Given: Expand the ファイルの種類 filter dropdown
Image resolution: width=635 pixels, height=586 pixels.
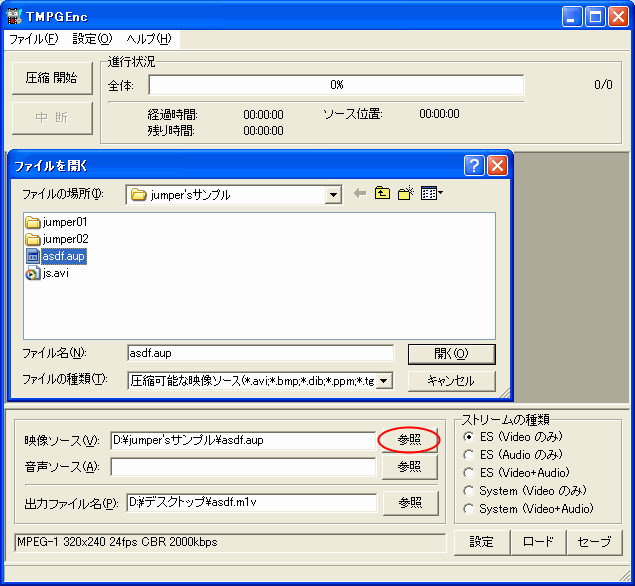Looking at the screenshot, I should pyautogui.click(x=384, y=380).
